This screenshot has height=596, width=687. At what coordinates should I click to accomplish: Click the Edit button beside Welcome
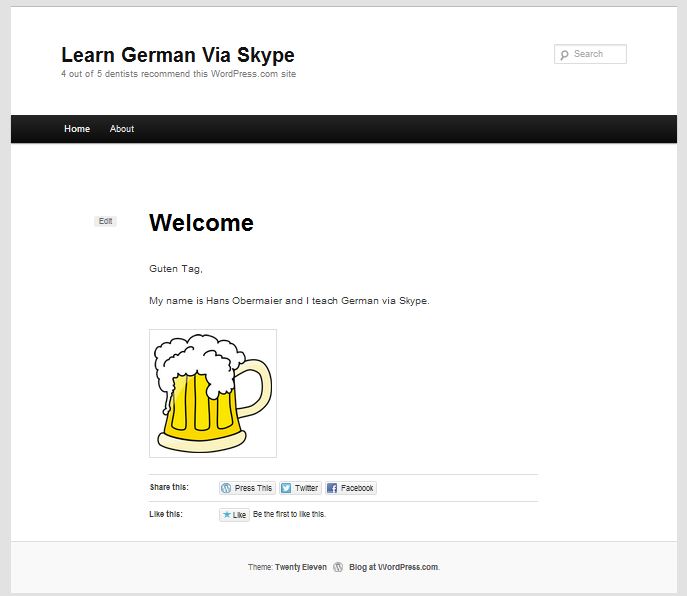pyautogui.click(x=106, y=221)
